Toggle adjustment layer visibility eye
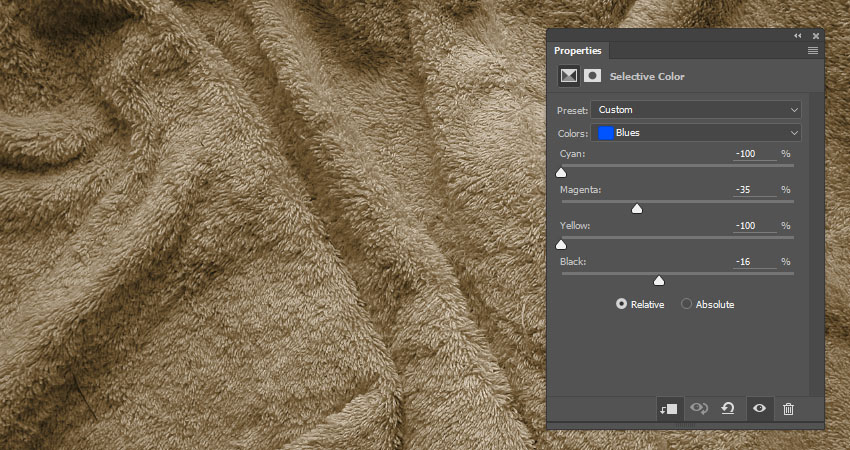Screen dimensions: 850x450 (759, 408)
